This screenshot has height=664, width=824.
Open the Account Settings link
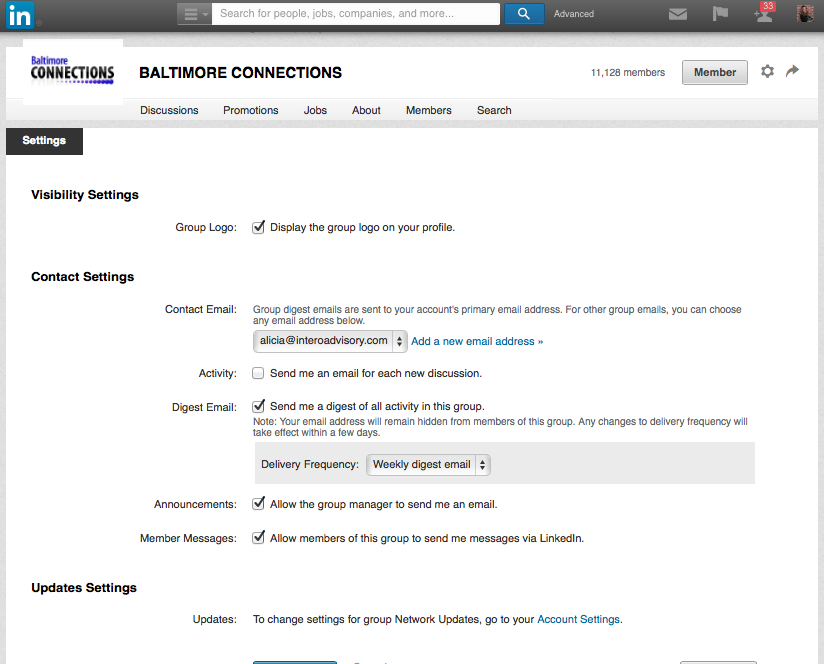coord(579,620)
